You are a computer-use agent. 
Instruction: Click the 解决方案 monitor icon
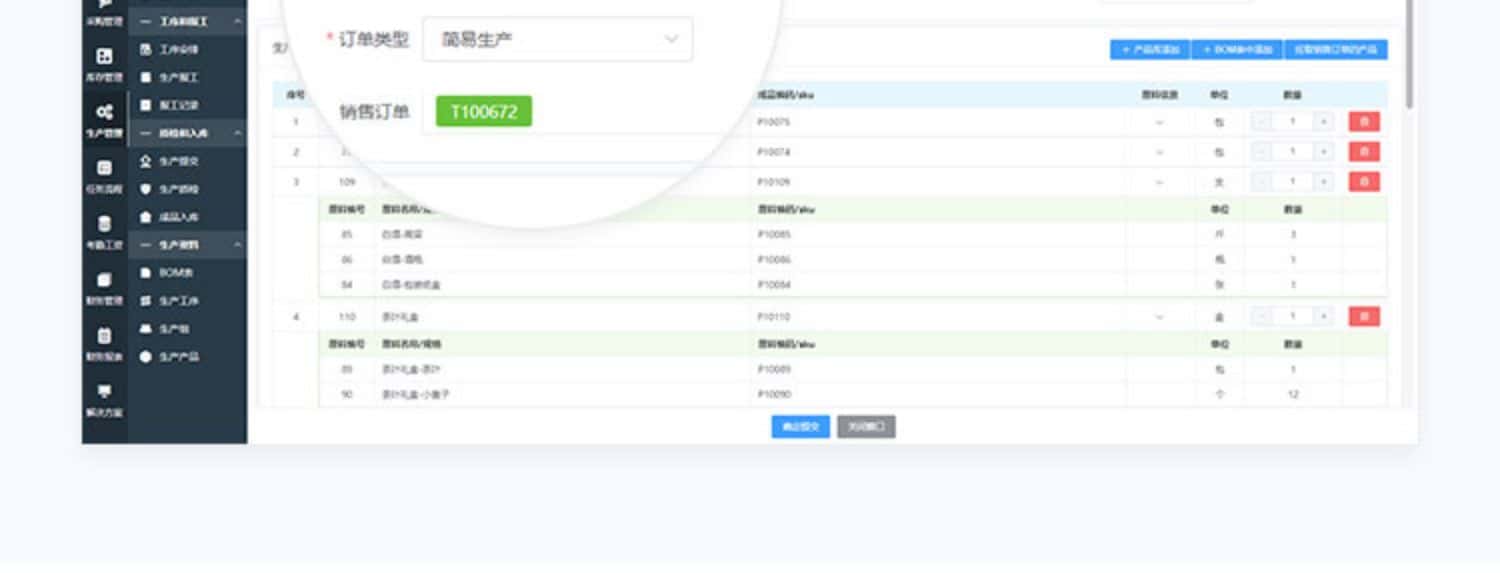(x=104, y=397)
